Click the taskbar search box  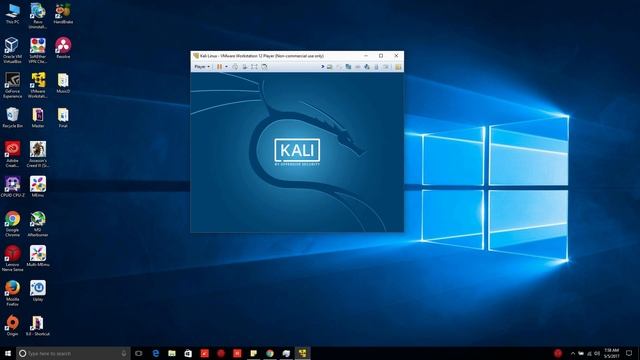click(x=73, y=353)
